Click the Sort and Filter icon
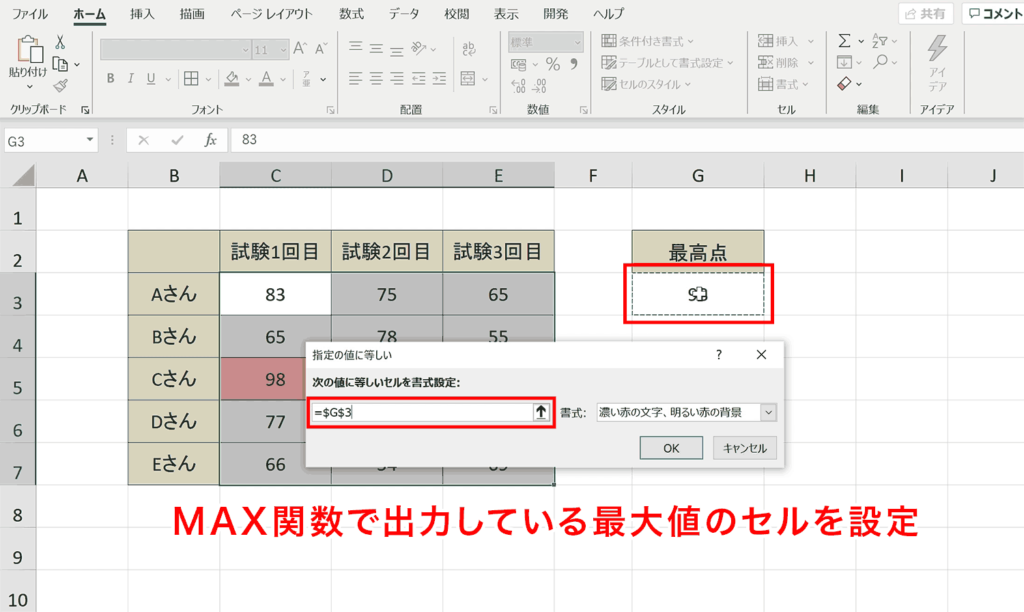The width and height of the screenshot is (1024, 612). 880,42
